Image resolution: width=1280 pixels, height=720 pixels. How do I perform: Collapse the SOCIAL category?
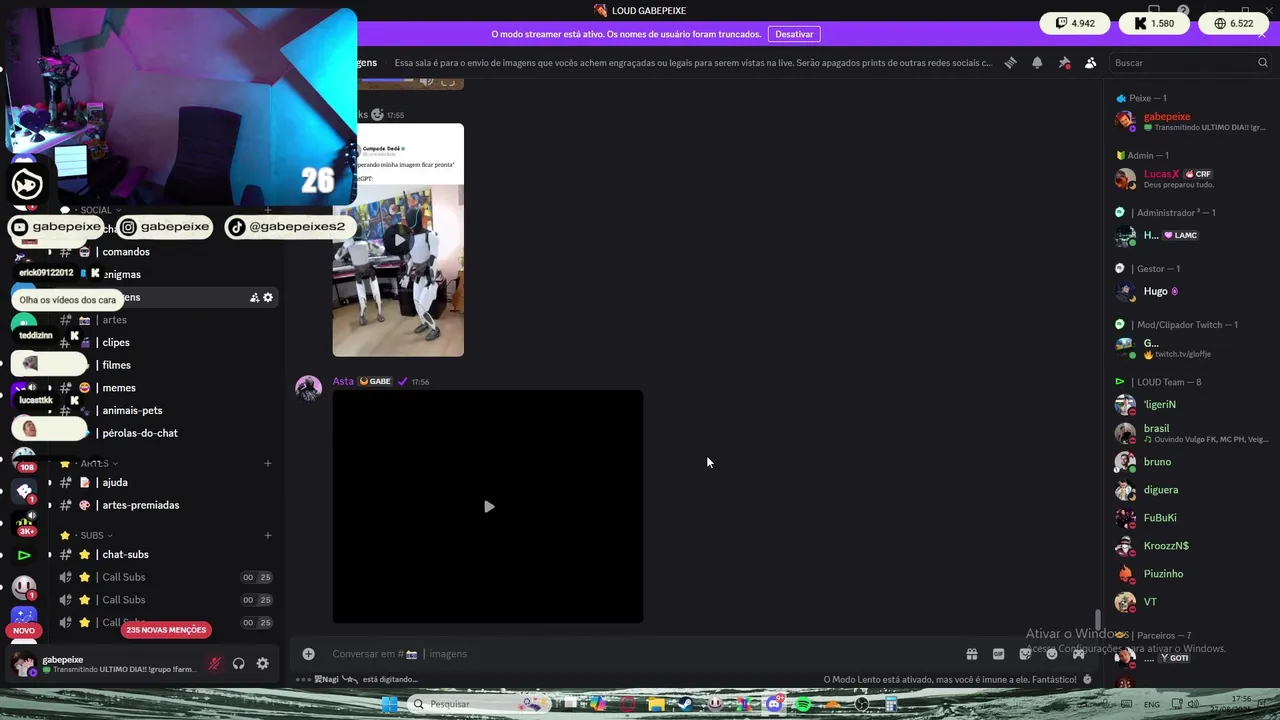coord(96,210)
